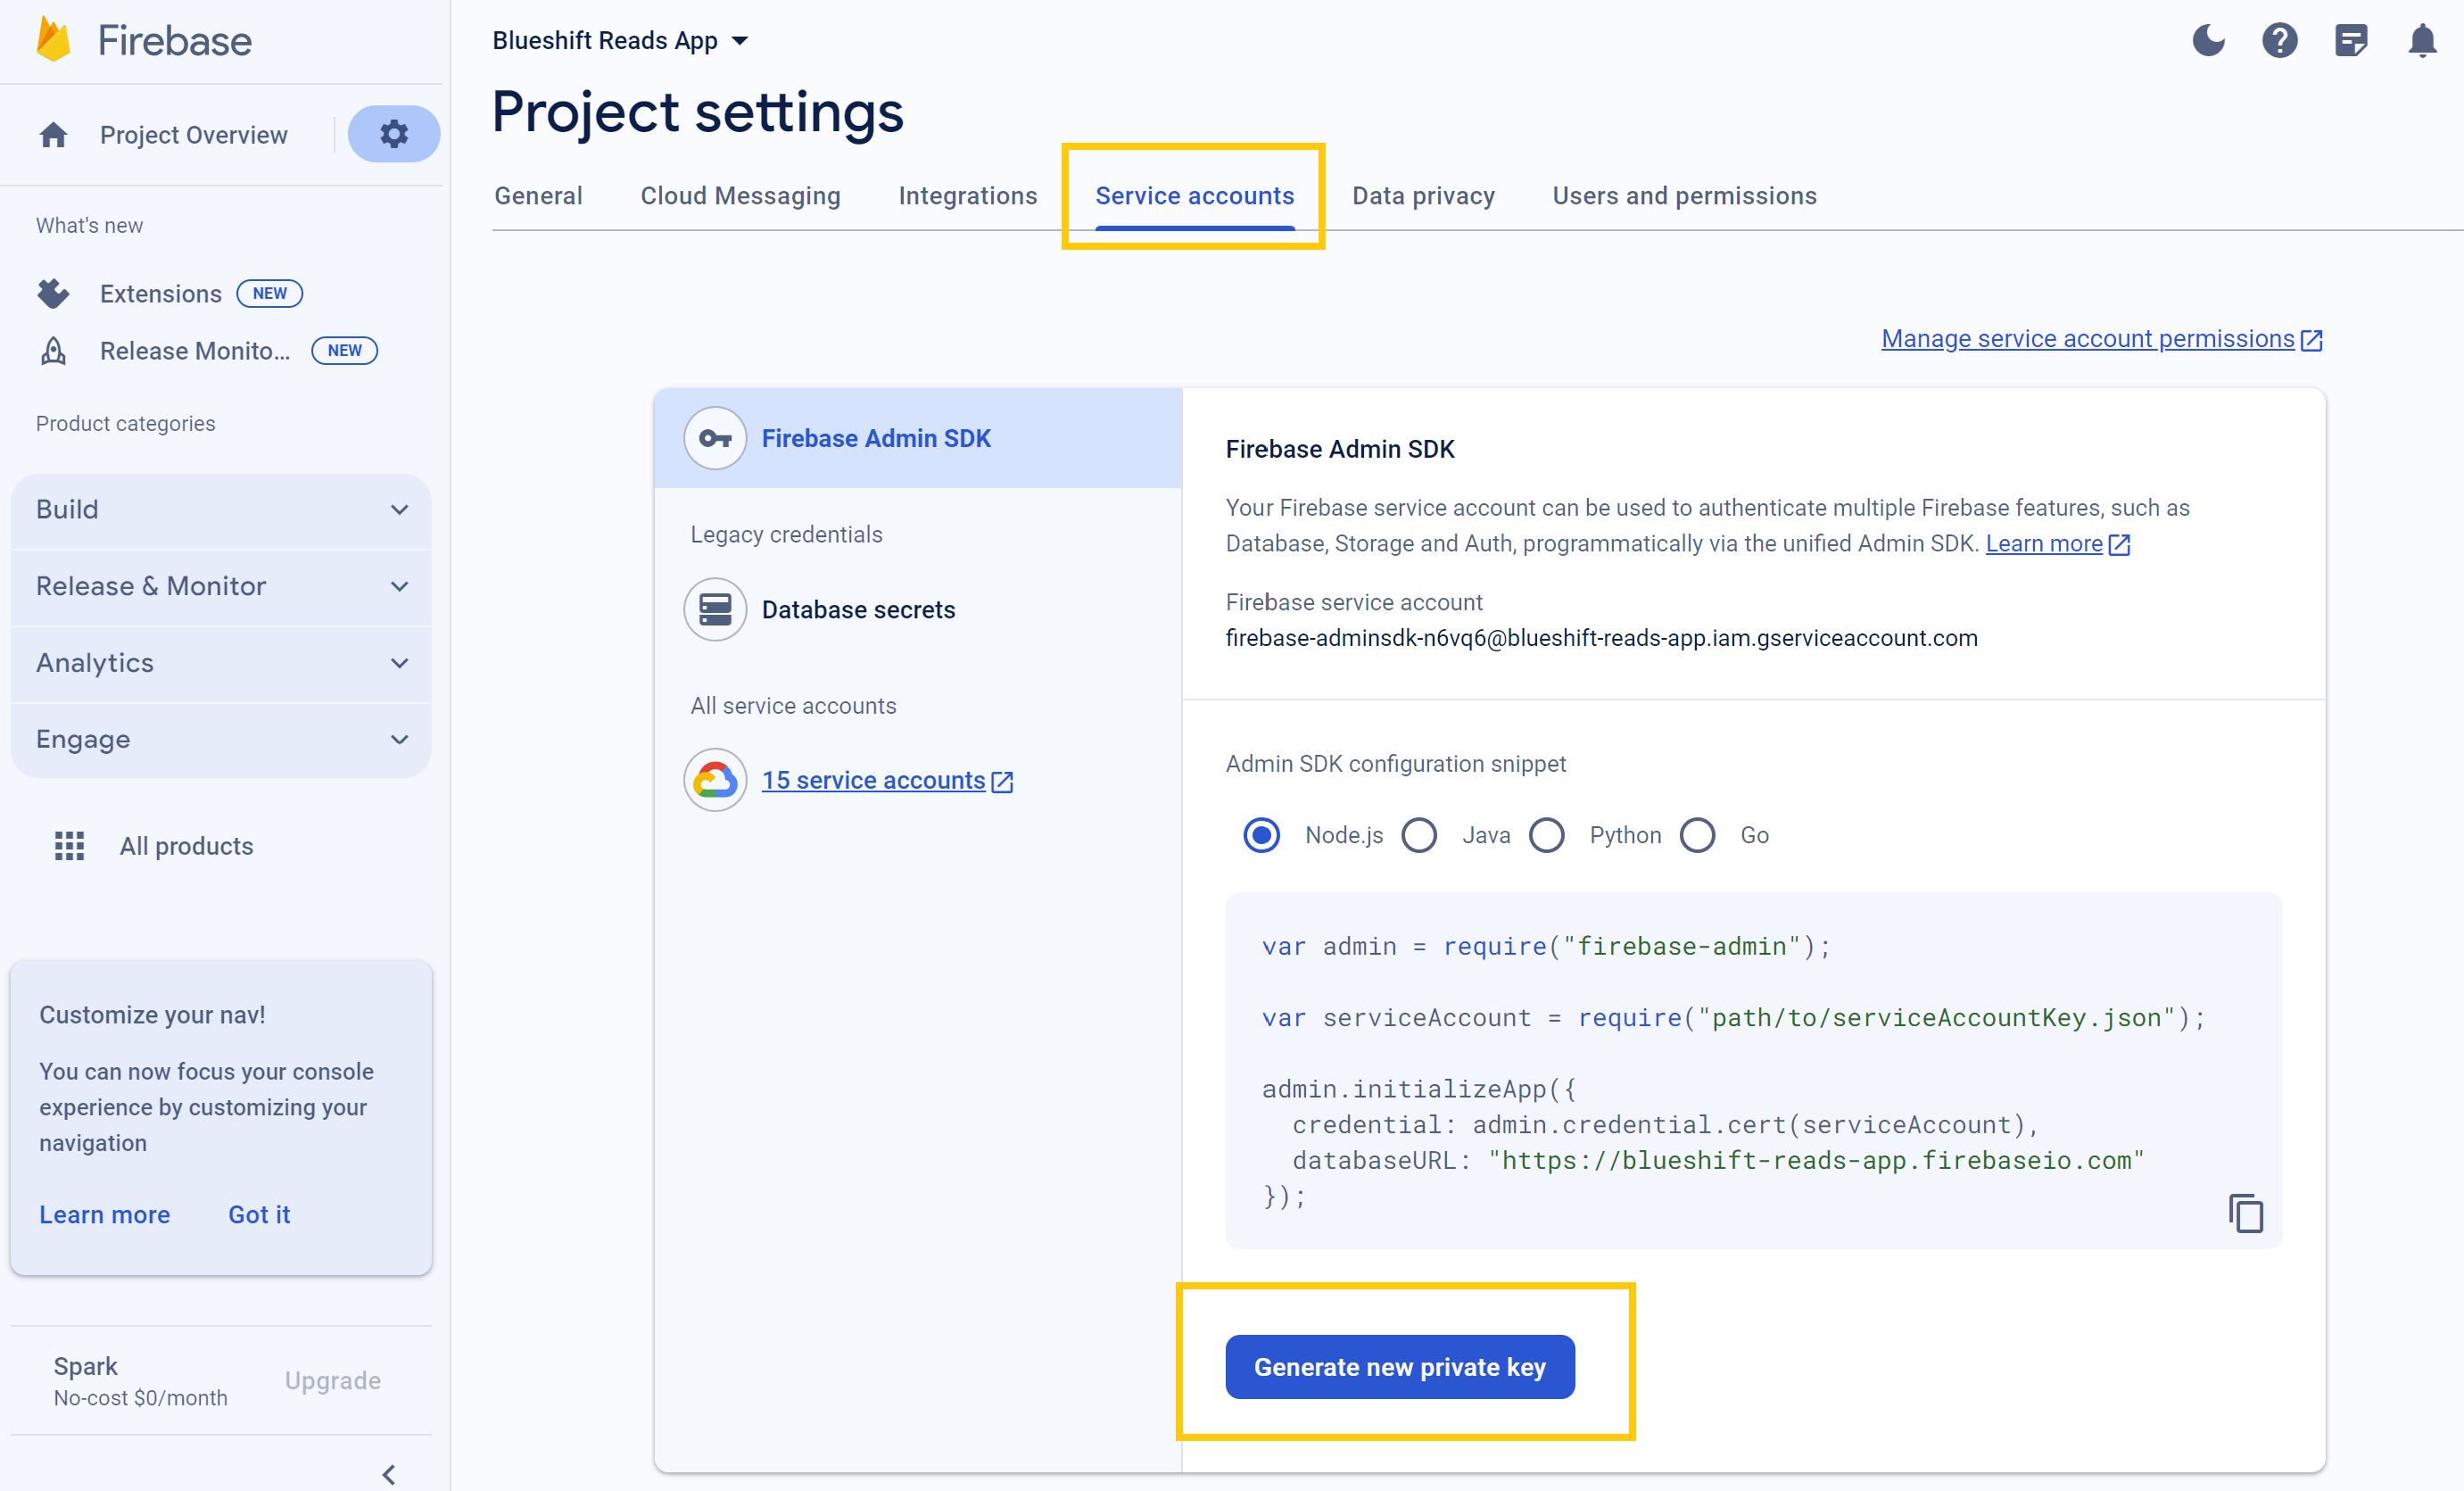Click the key icon for Firebase Admin SDK
Image resolution: width=2464 pixels, height=1491 pixels.
point(715,438)
